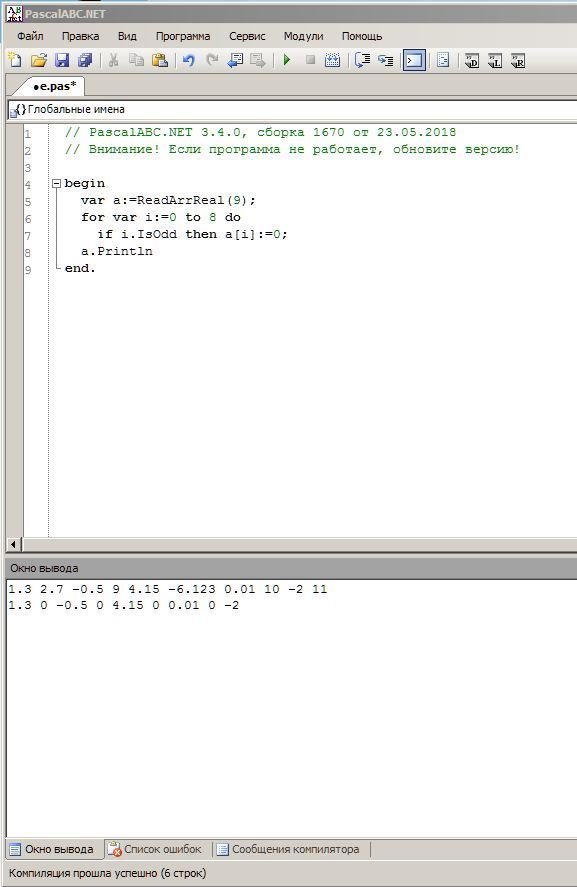Viewport: 577px width, 887px height.
Task: Click the Stop program square icon
Action: click(310, 60)
